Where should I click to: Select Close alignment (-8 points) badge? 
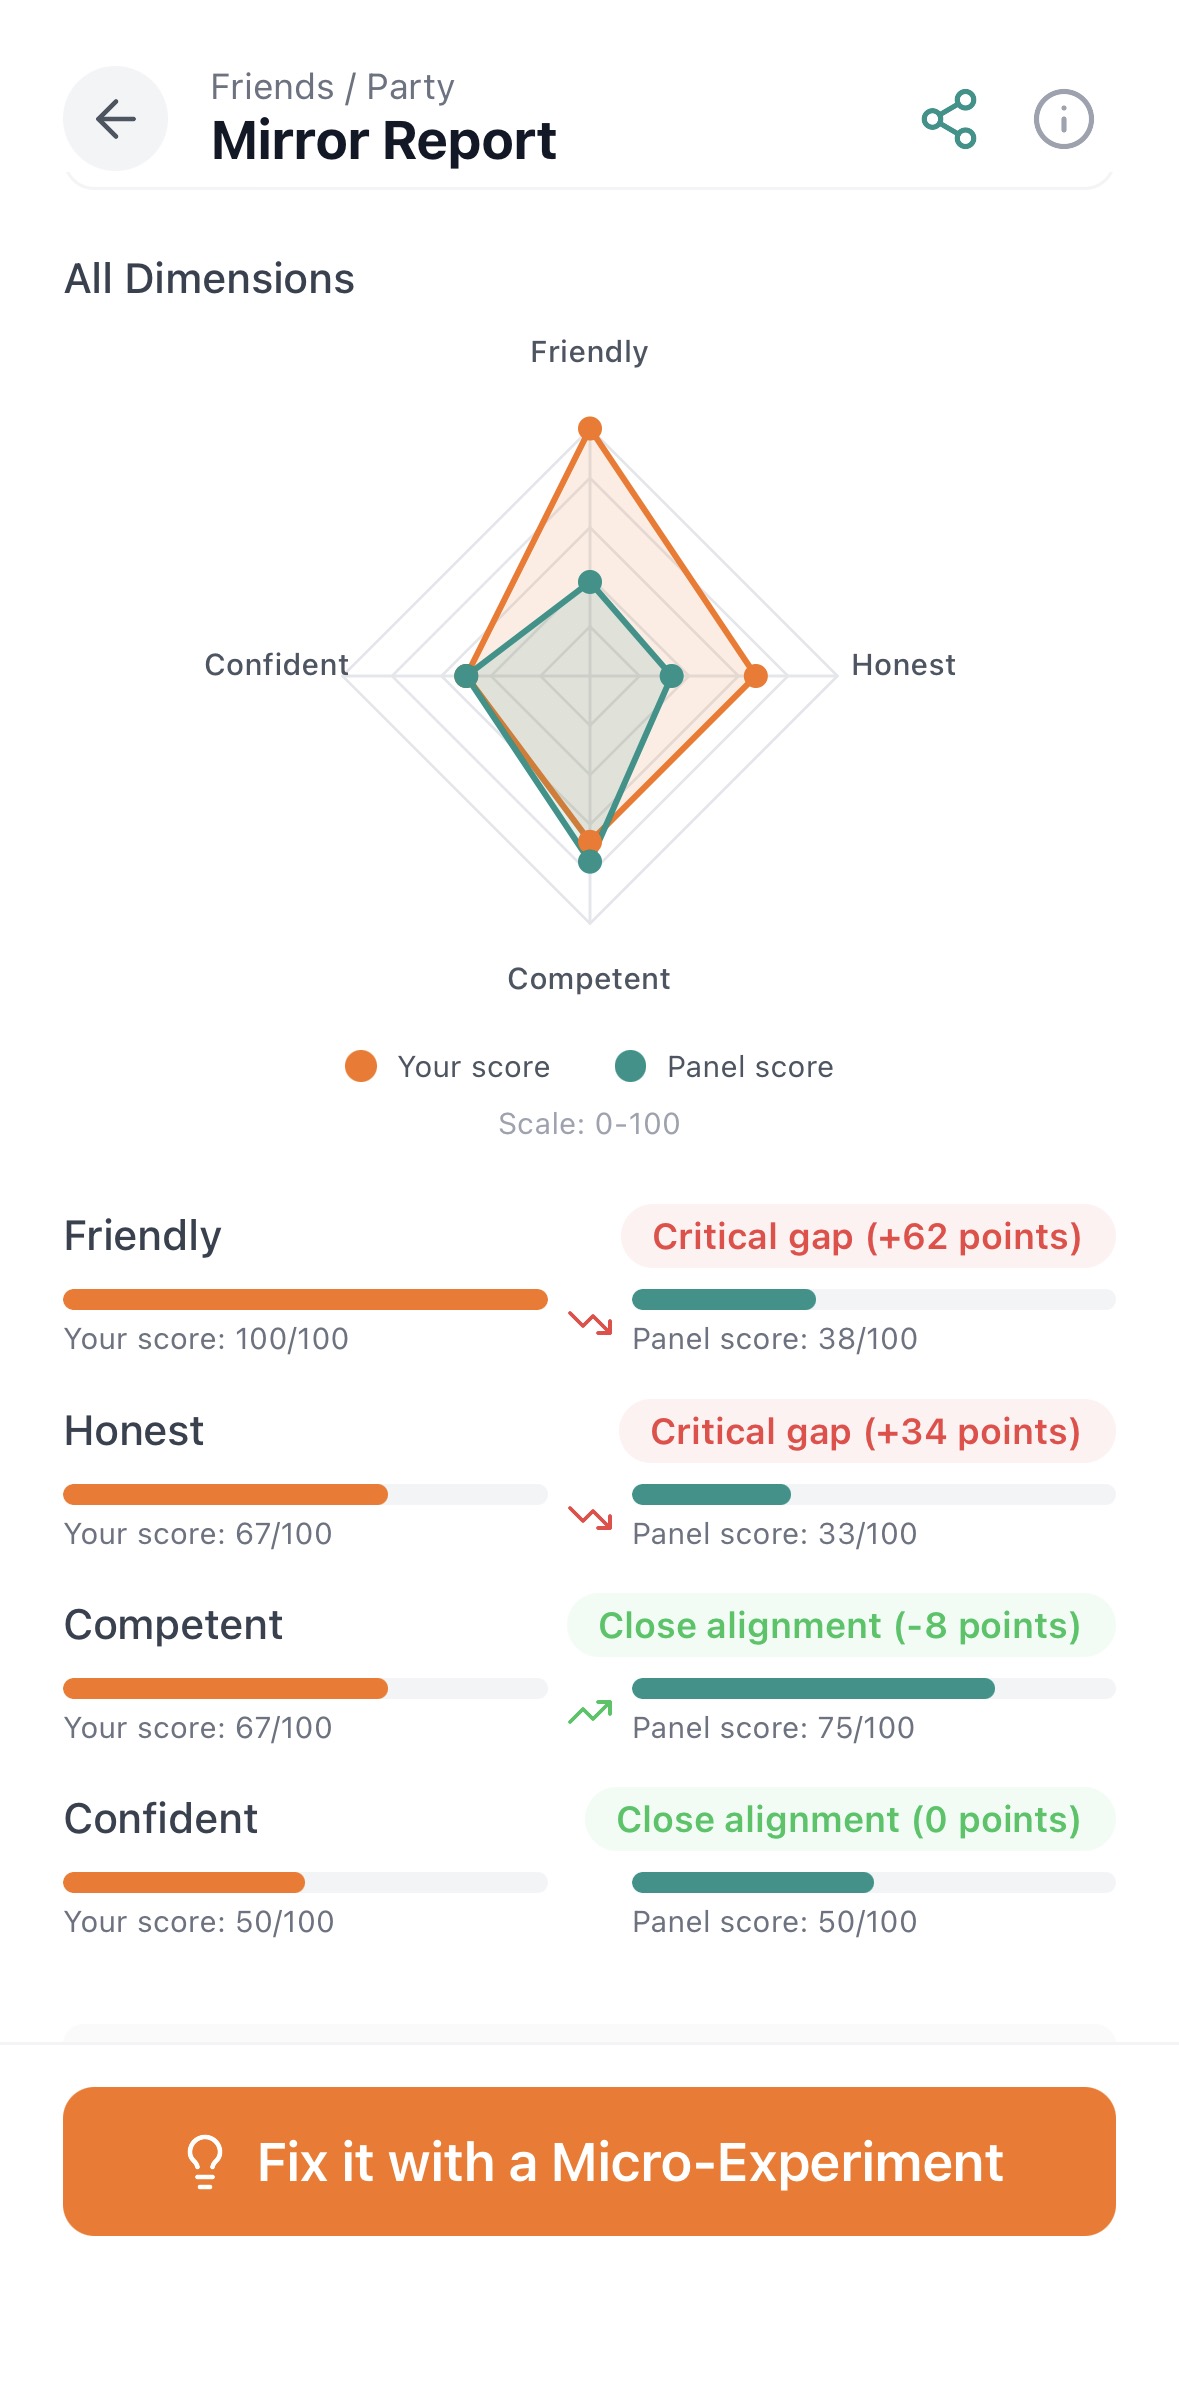pyautogui.click(x=840, y=1626)
